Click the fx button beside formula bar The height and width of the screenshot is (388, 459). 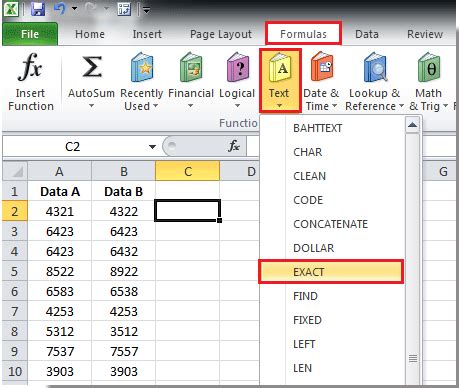(234, 146)
